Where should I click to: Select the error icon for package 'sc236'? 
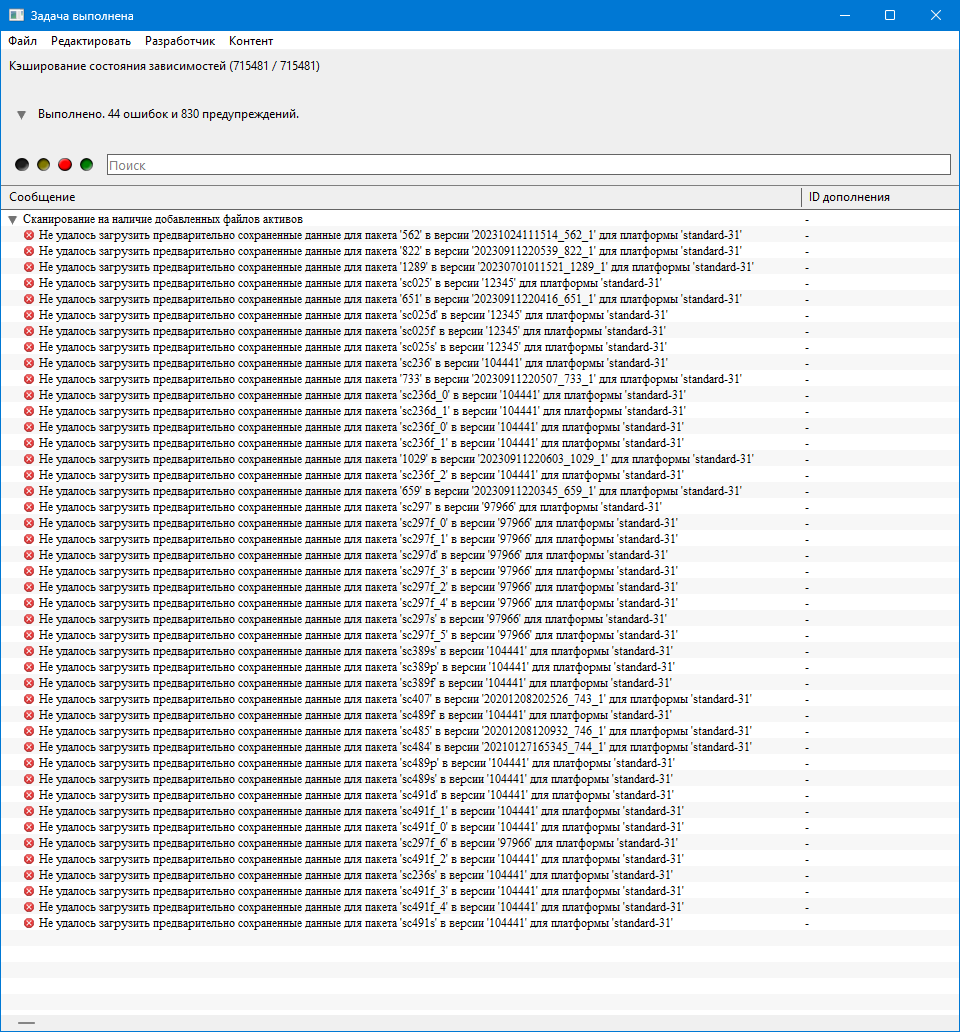pos(29,363)
